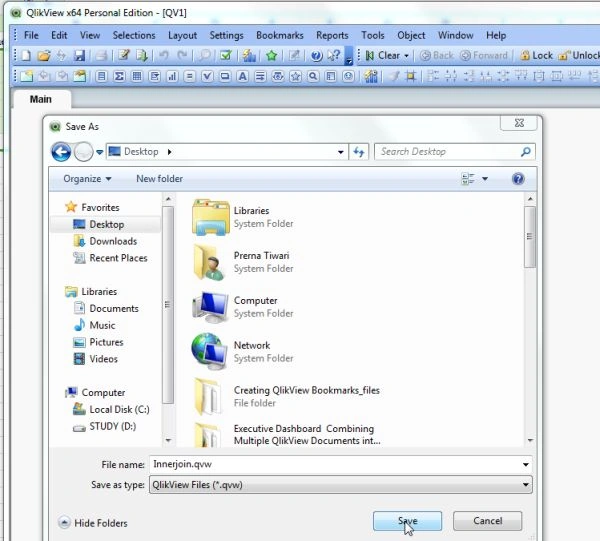The image size is (600, 541).
Task: Click the Reload script icon with green arrow
Action: click(142, 55)
